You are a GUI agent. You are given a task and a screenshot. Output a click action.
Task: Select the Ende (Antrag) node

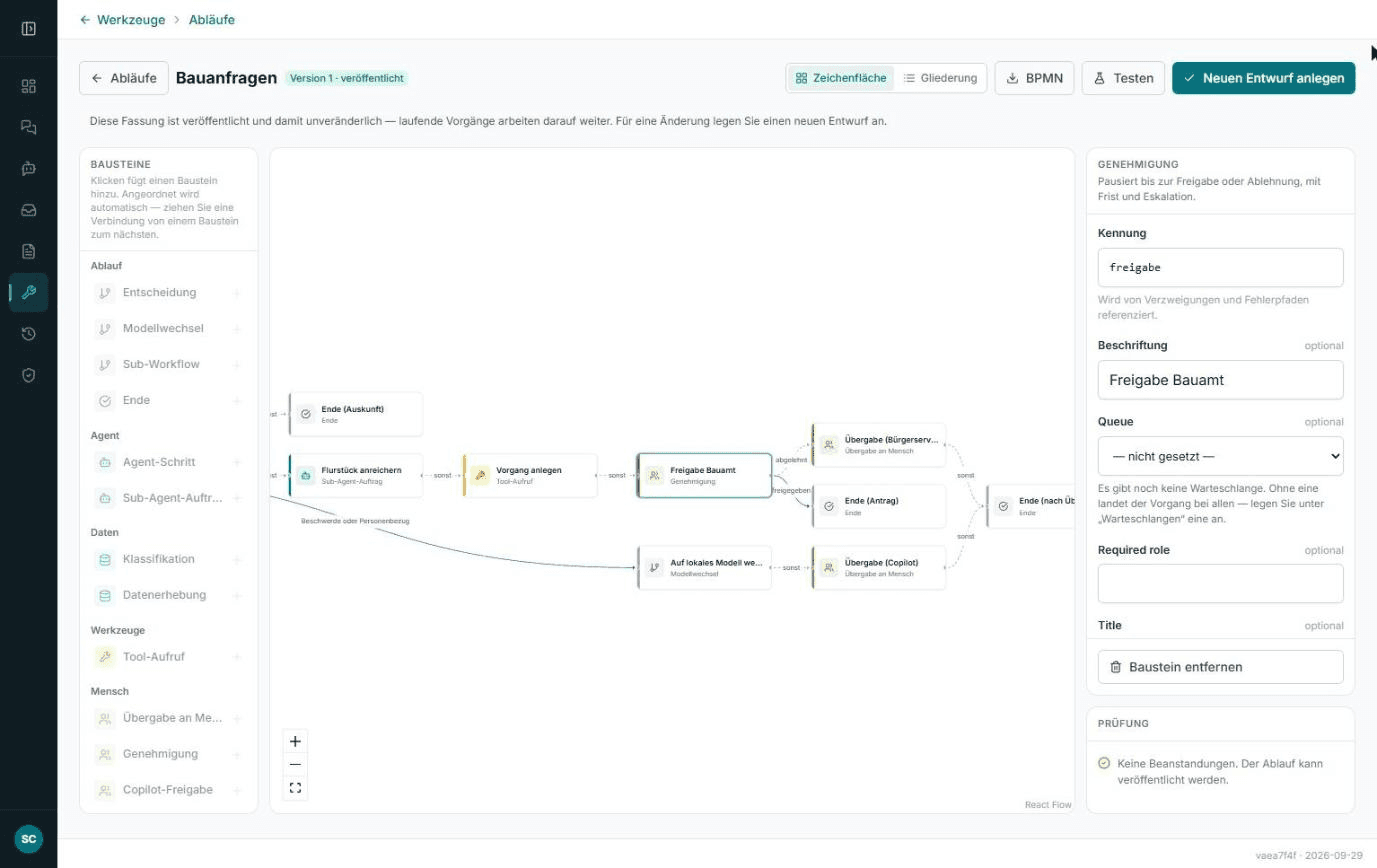pyautogui.click(x=880, y=506)
